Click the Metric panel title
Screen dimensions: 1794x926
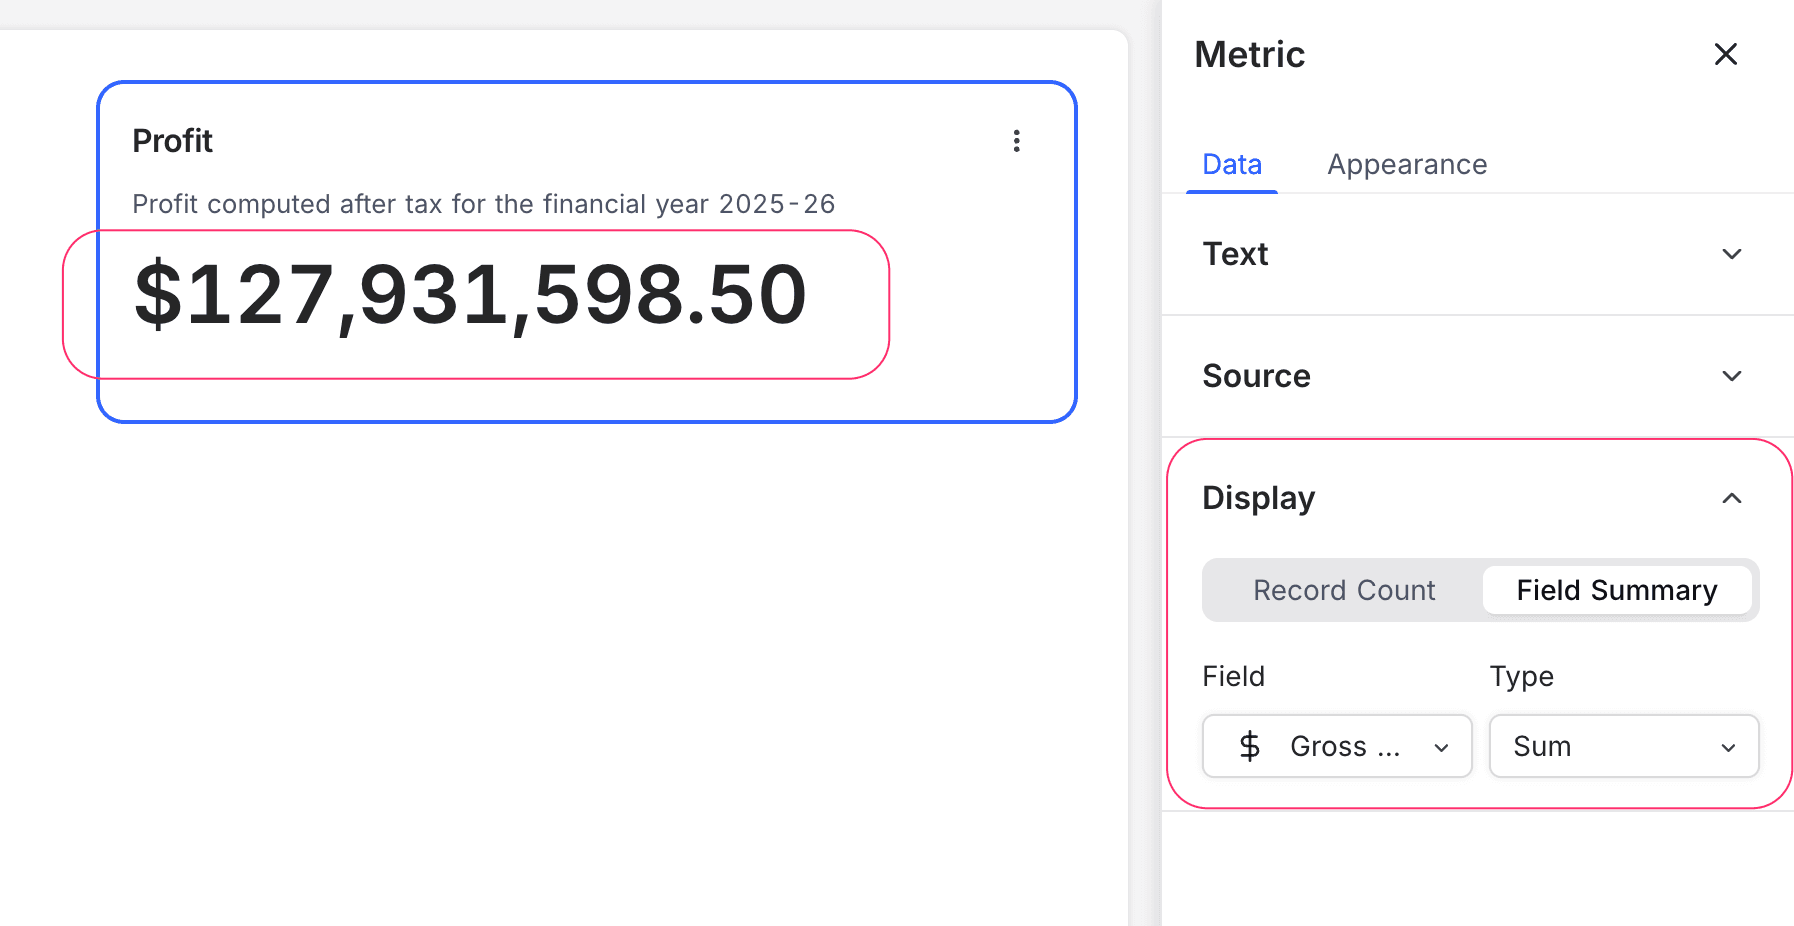click(x=1249, y=54)
